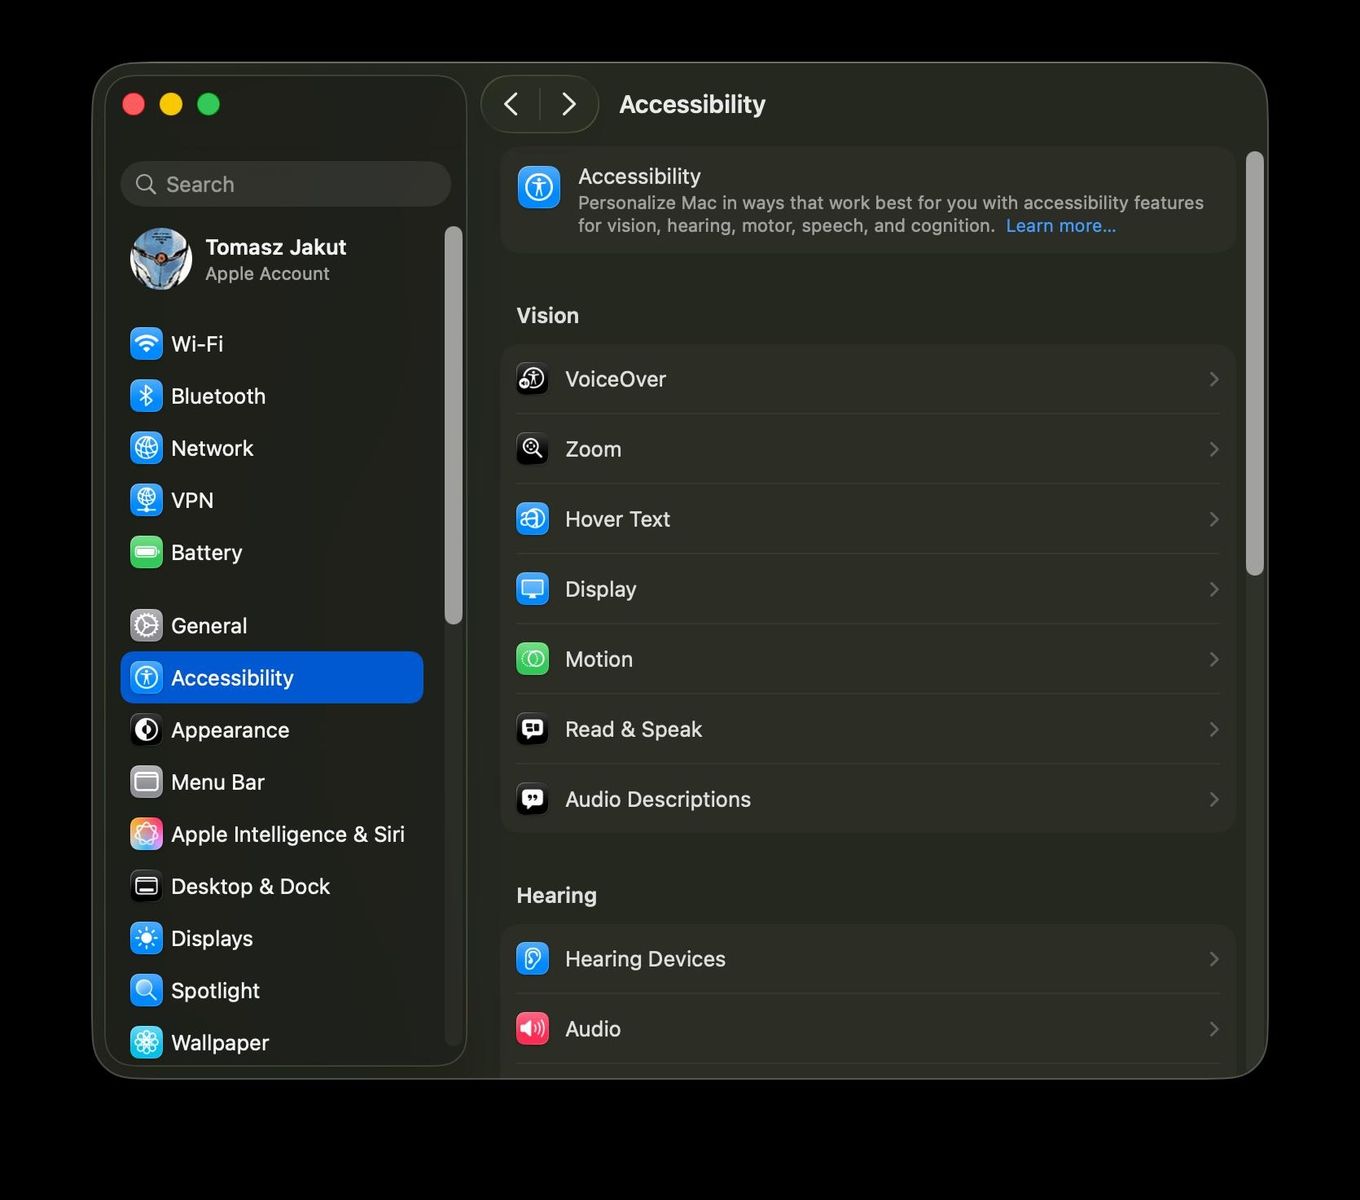This screenshot has height=1200, width=1360.
Task: Open the red Audio speaker icon
Action: [532, 1028]
